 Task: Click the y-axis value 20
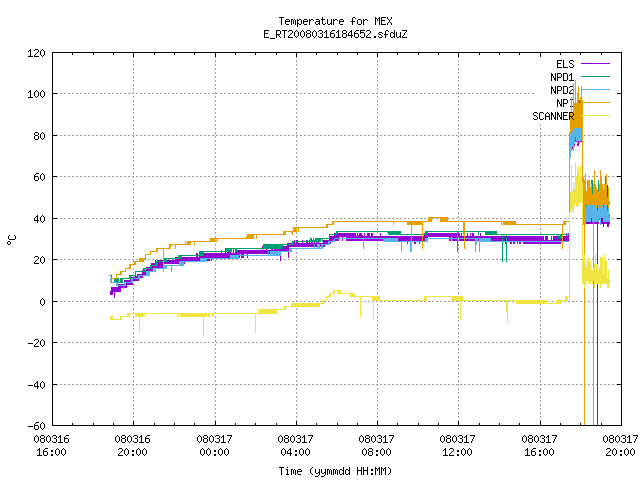click(x=39, y=260)
